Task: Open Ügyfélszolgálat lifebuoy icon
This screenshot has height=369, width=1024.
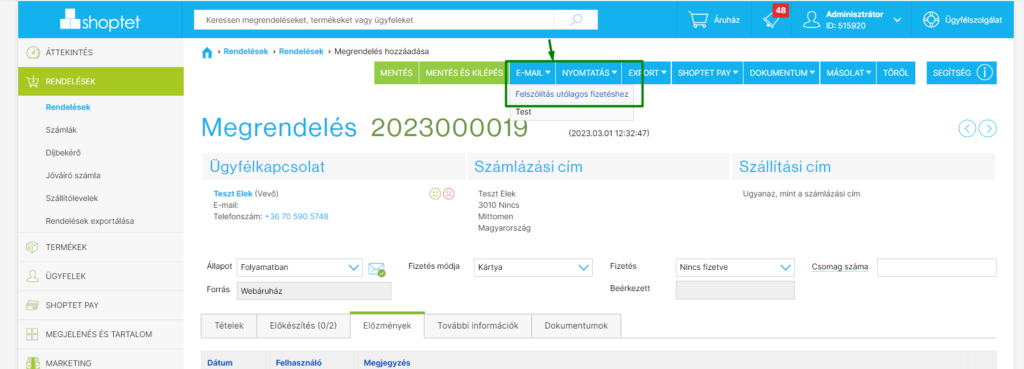Action: click(931, 20)
